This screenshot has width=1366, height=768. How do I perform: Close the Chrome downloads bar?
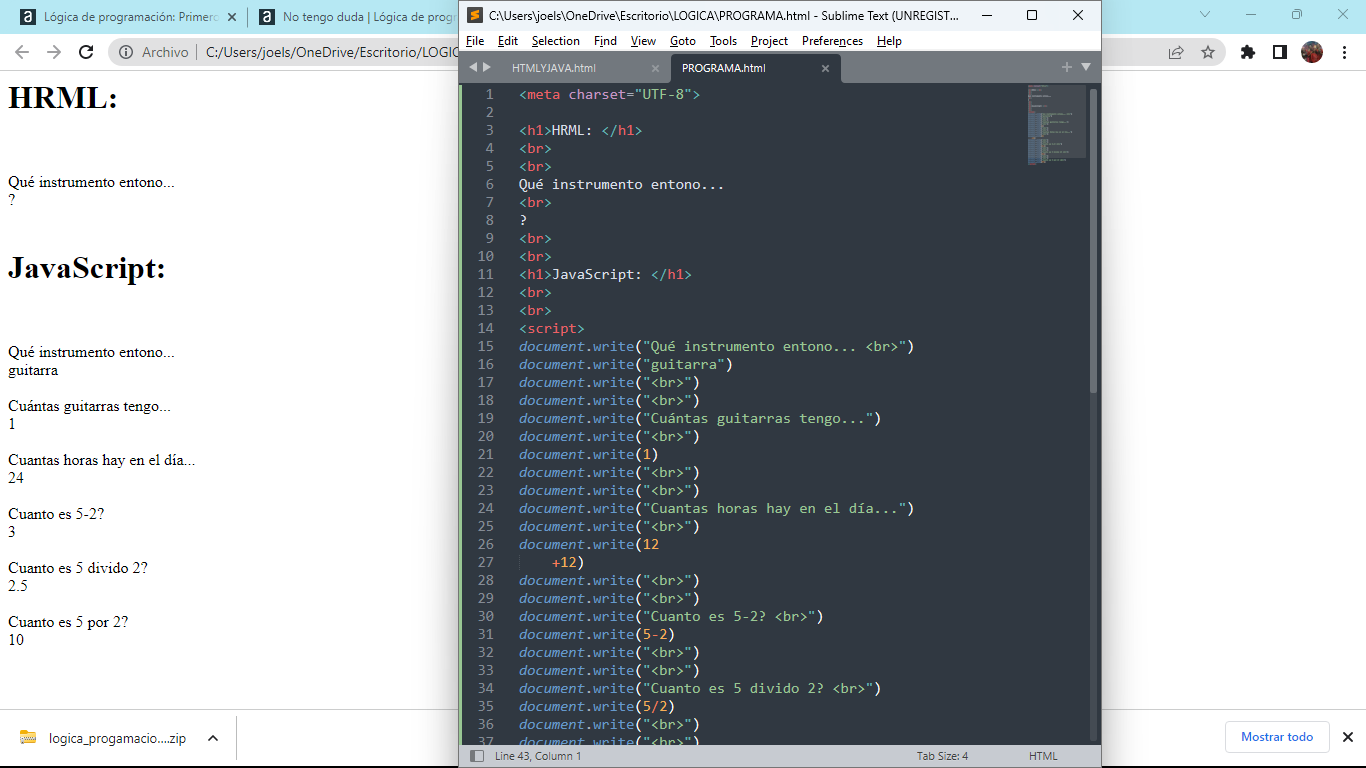tap(1348, 737)
